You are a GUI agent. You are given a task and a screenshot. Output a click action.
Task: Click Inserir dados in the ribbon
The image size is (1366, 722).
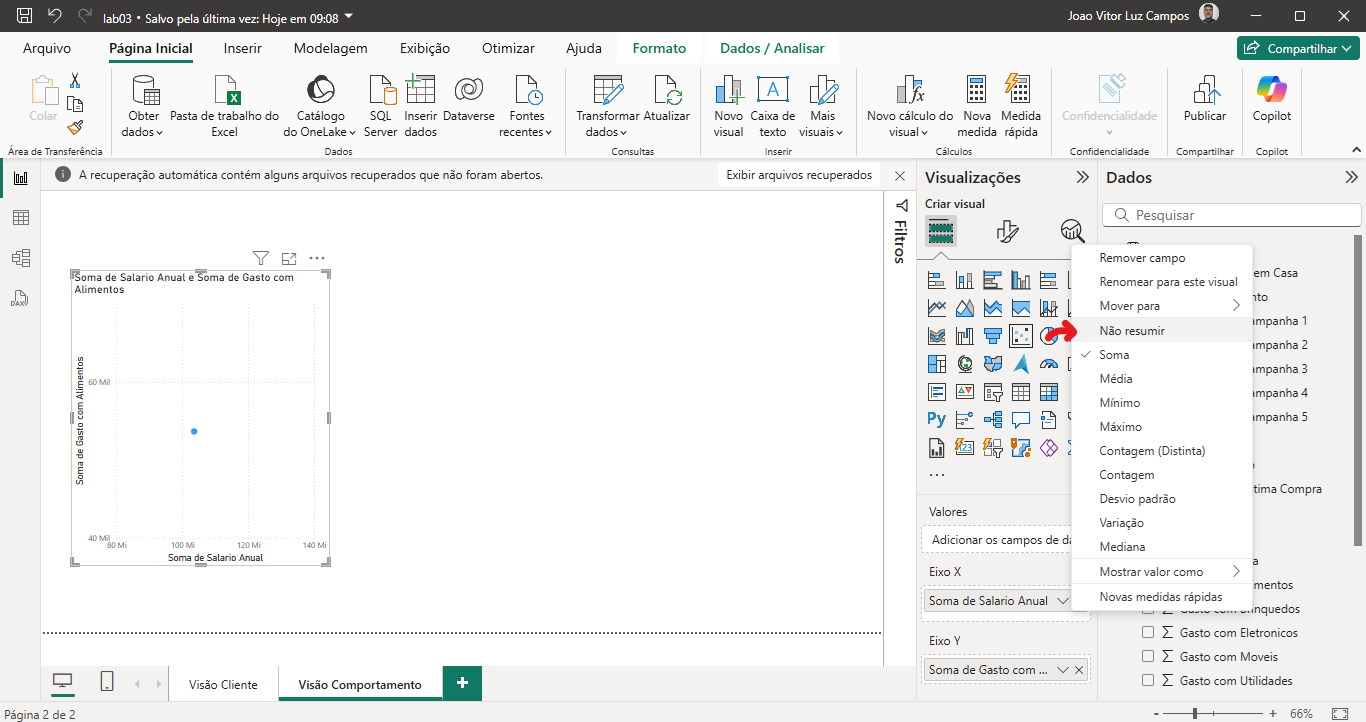tap(421, 106)
